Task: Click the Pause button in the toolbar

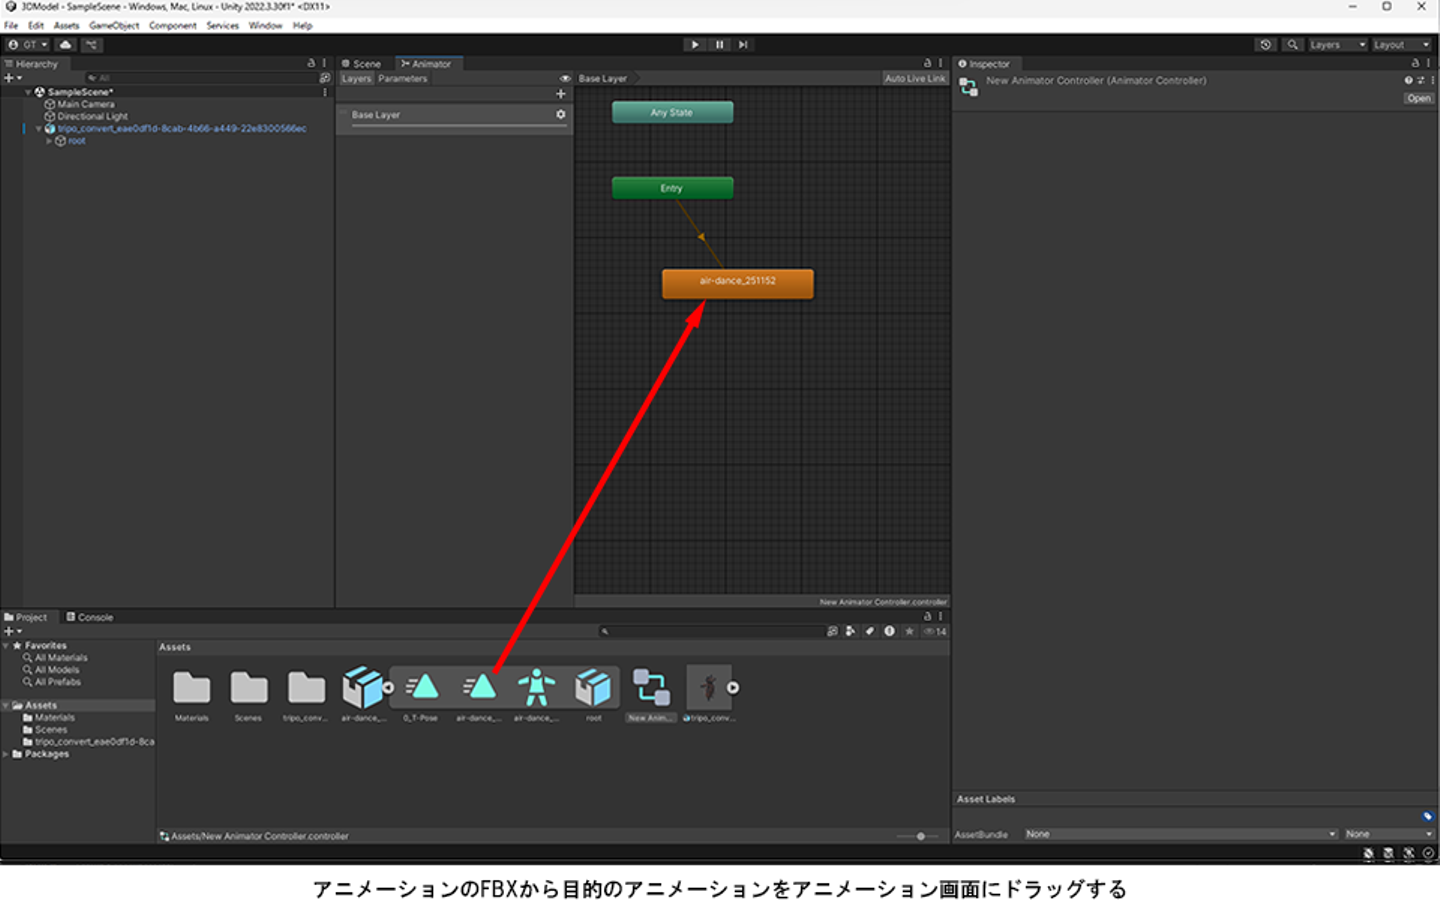Action: 719,45
